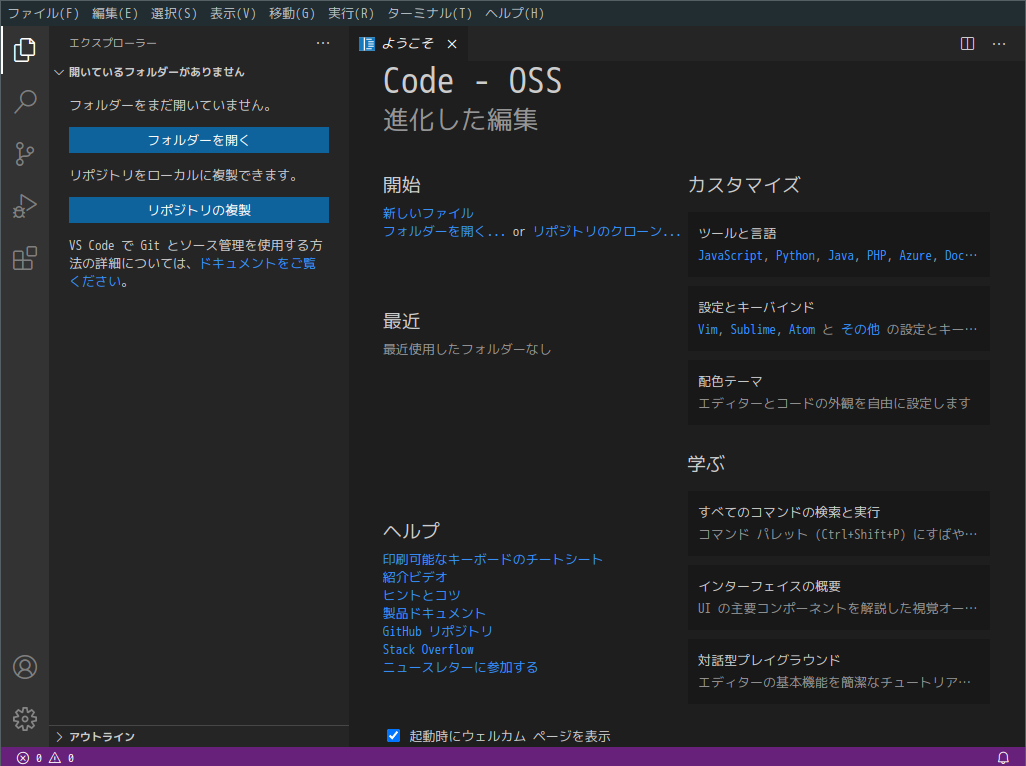Open the 製品ドキュメント link
This screenshot has width=1026, height=766.
pyautogui.click(x=434, y=613)
